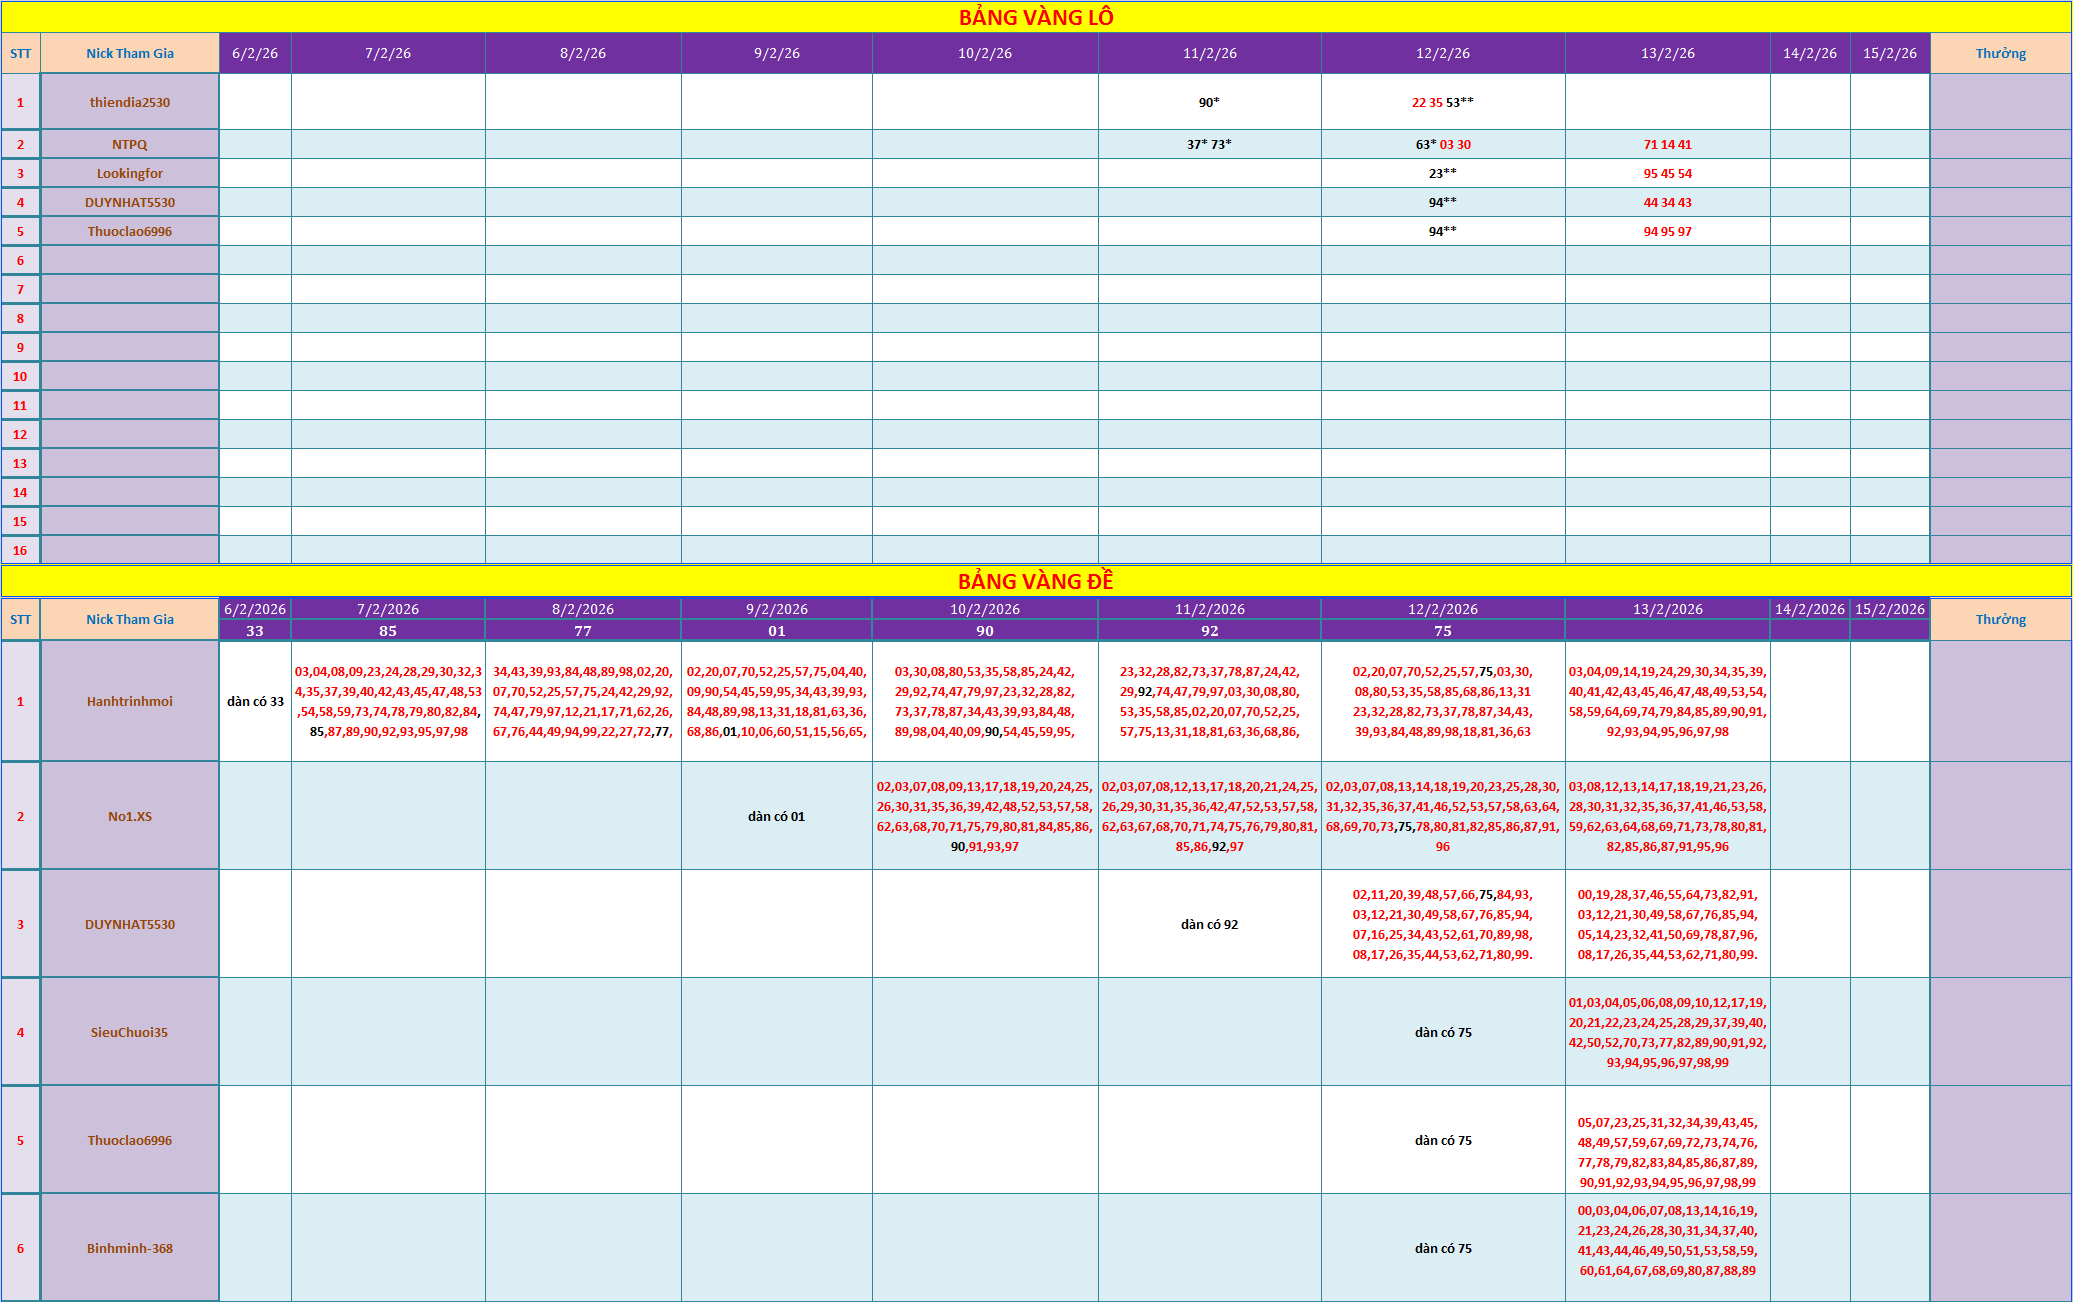
Task: Click the 'dàn có 33' cell
Action: click(x=255, y=701)
